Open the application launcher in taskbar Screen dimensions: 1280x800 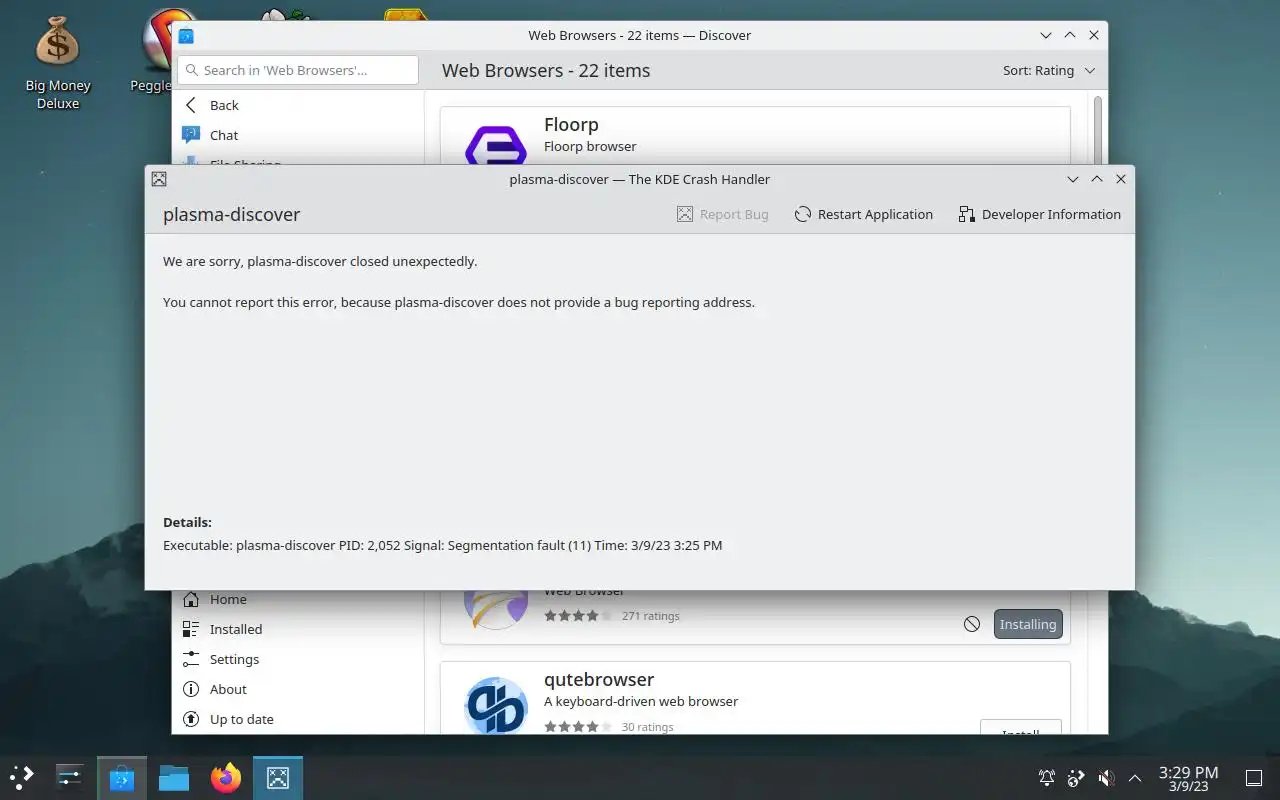(21, 777)
